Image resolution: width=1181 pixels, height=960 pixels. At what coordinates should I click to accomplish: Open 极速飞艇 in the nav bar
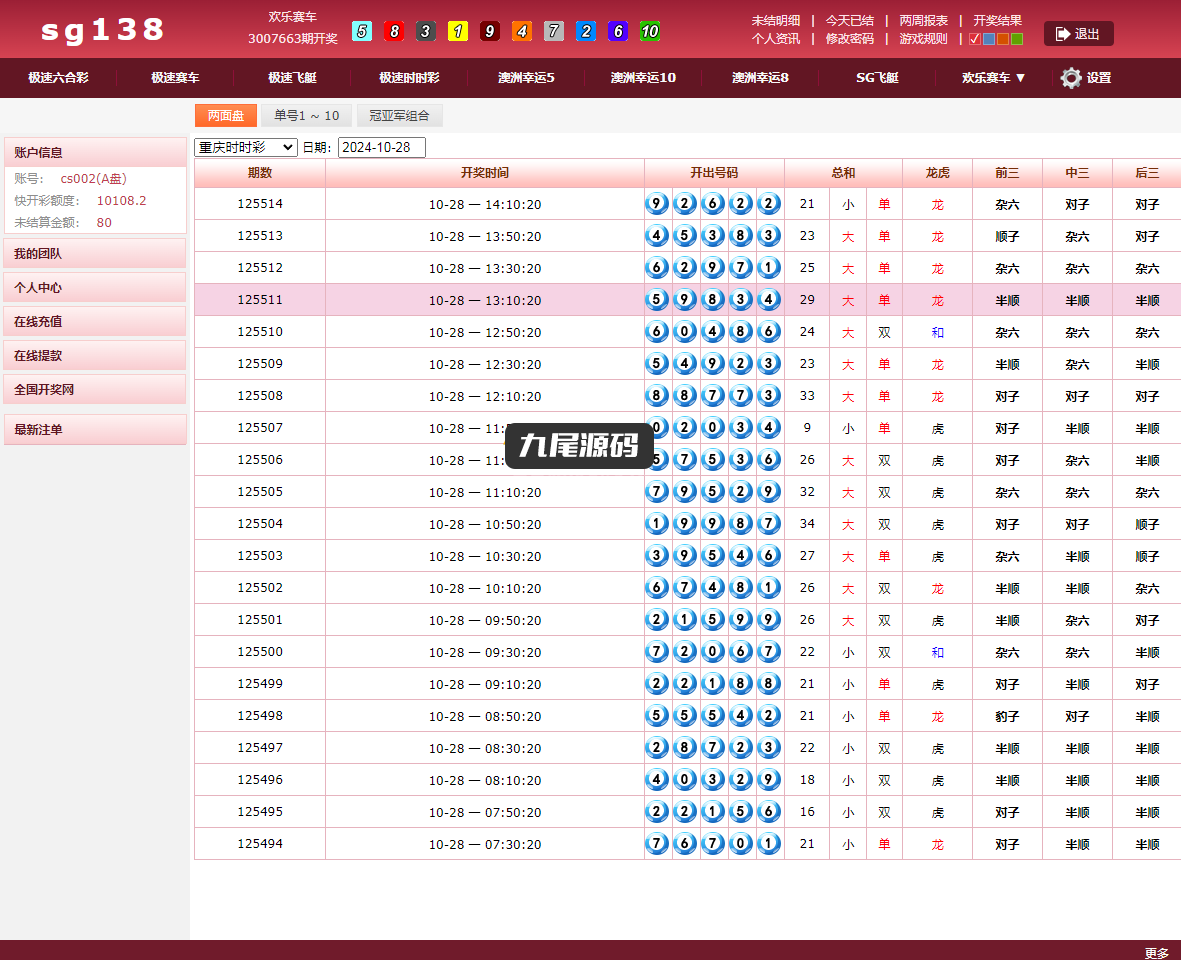tap(292, 78)
